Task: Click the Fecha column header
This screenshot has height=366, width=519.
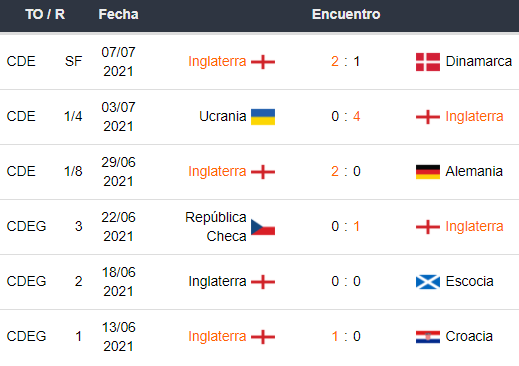Action: (118, 14)
